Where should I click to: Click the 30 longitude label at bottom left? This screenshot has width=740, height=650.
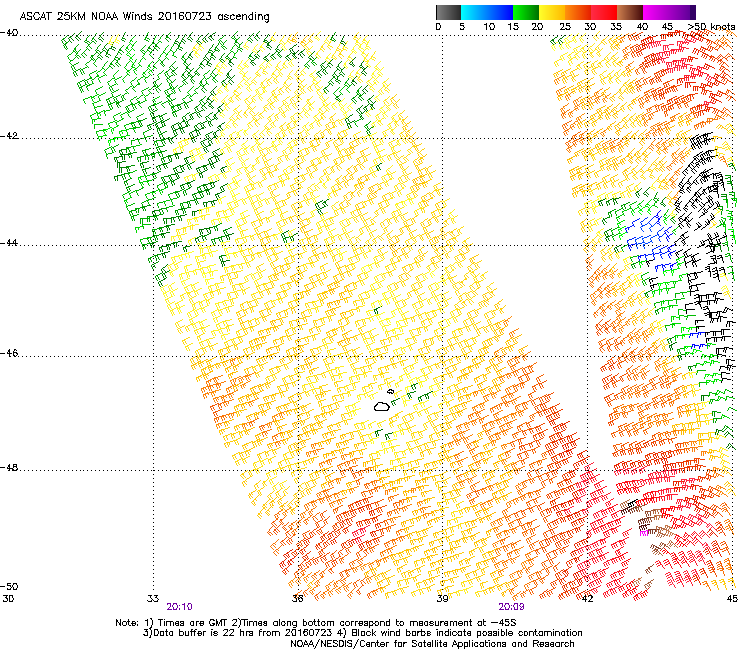click(x=8, y=599)
